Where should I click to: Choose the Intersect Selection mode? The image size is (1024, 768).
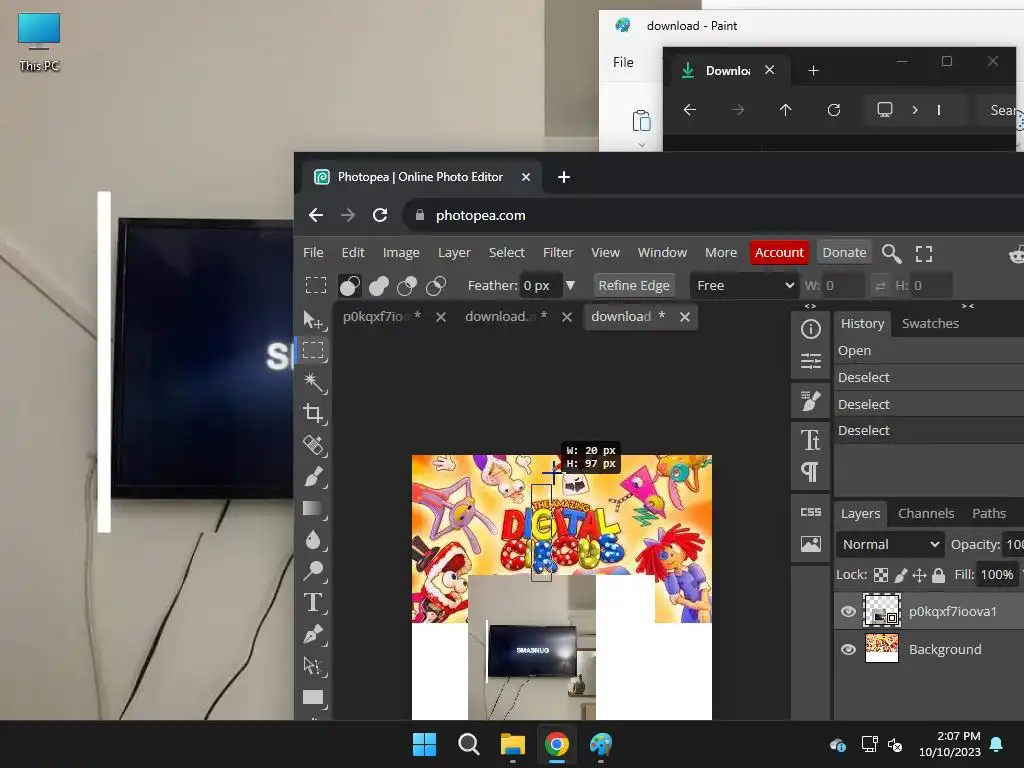[x=436, y=285]
